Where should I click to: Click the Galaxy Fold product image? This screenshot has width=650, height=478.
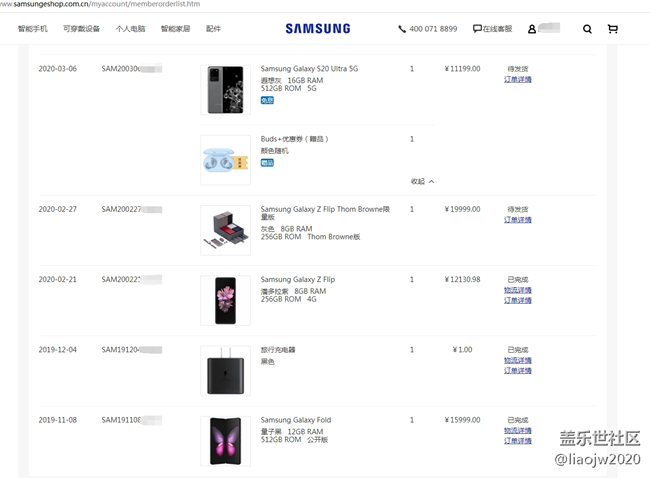click(x=225, y=441)
